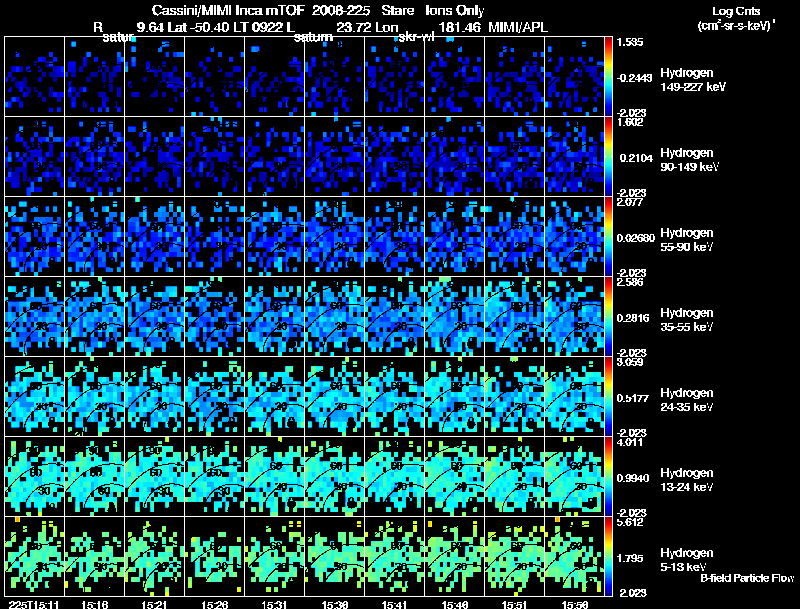Open the 15:31 panel in the 90-149 keV row

[x=274, y=157]
